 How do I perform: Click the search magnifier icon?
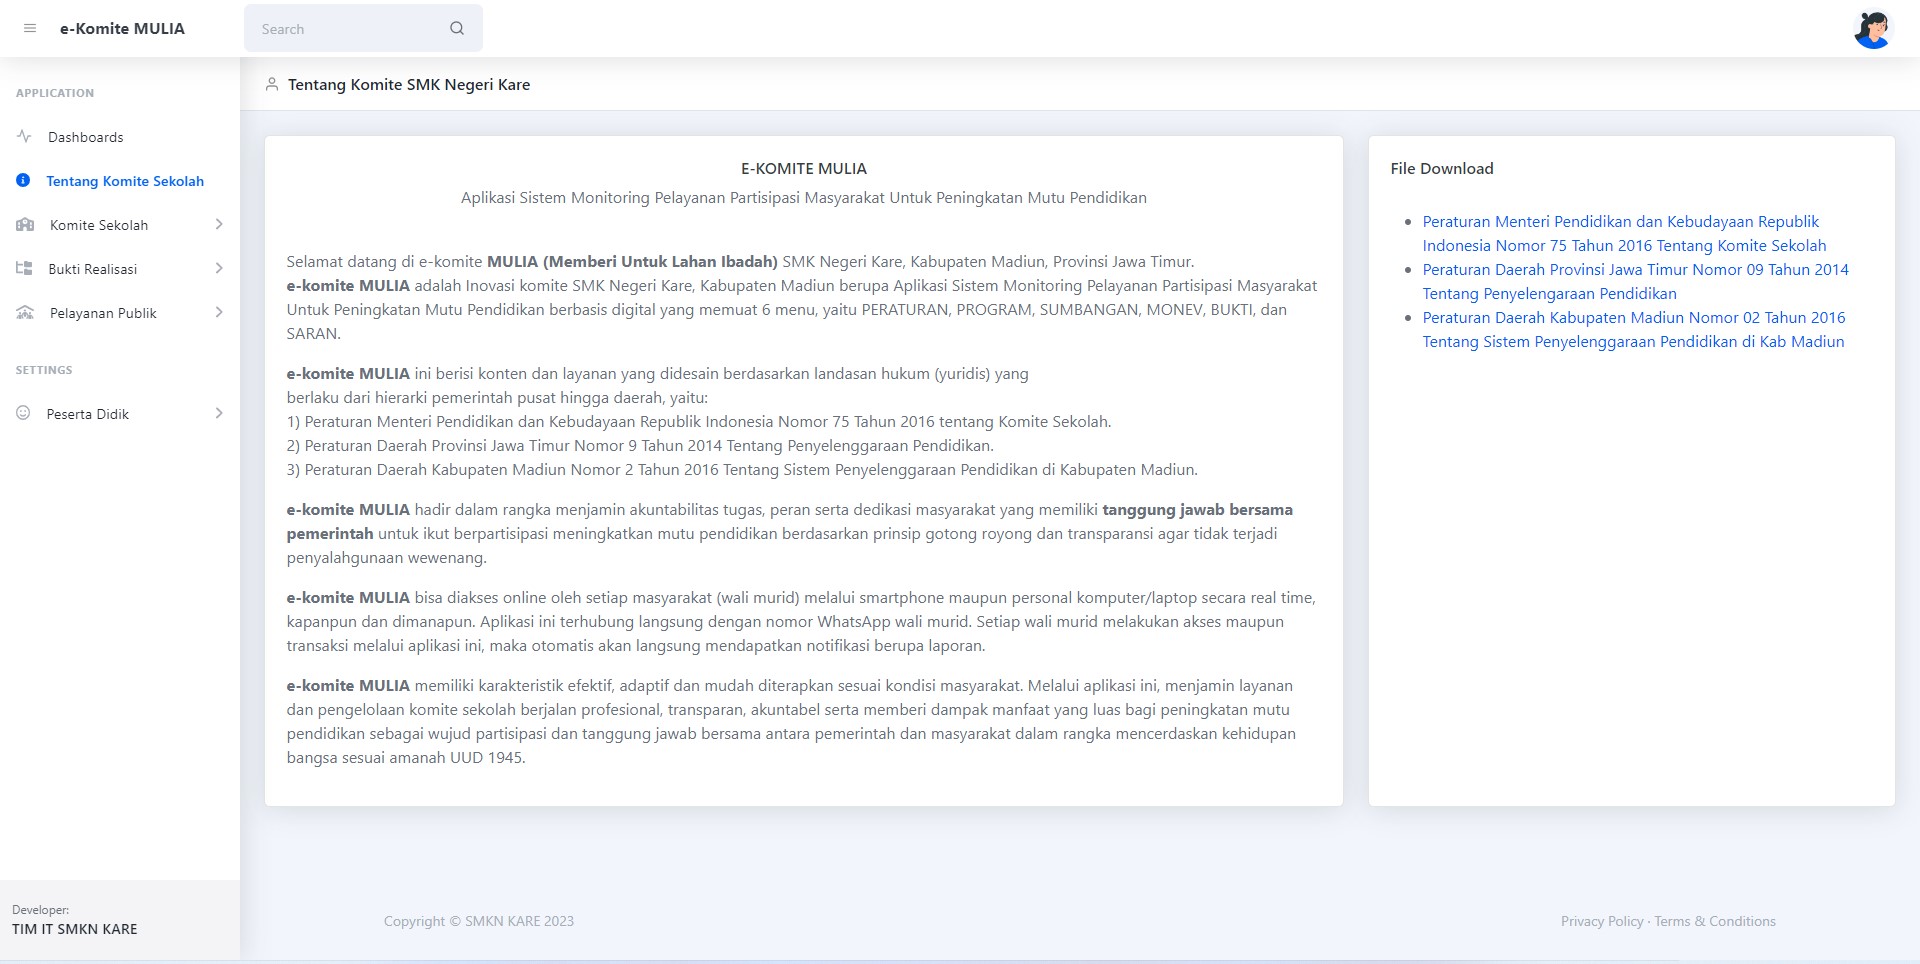457,29
